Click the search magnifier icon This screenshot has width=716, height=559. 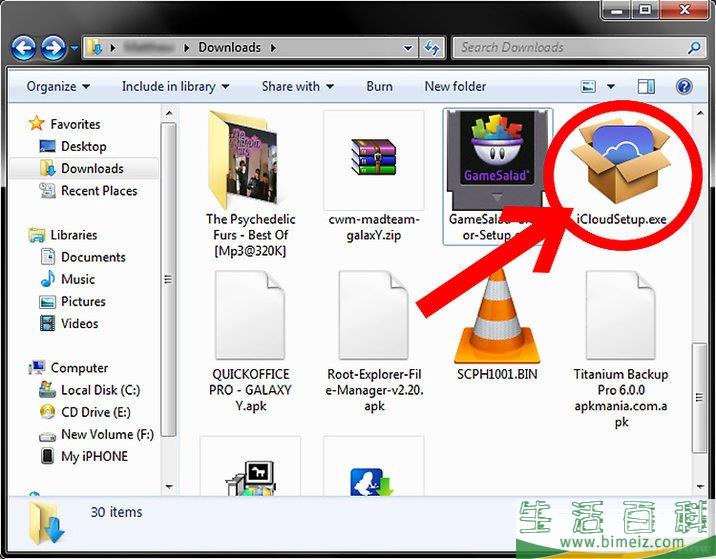(694, 47)
